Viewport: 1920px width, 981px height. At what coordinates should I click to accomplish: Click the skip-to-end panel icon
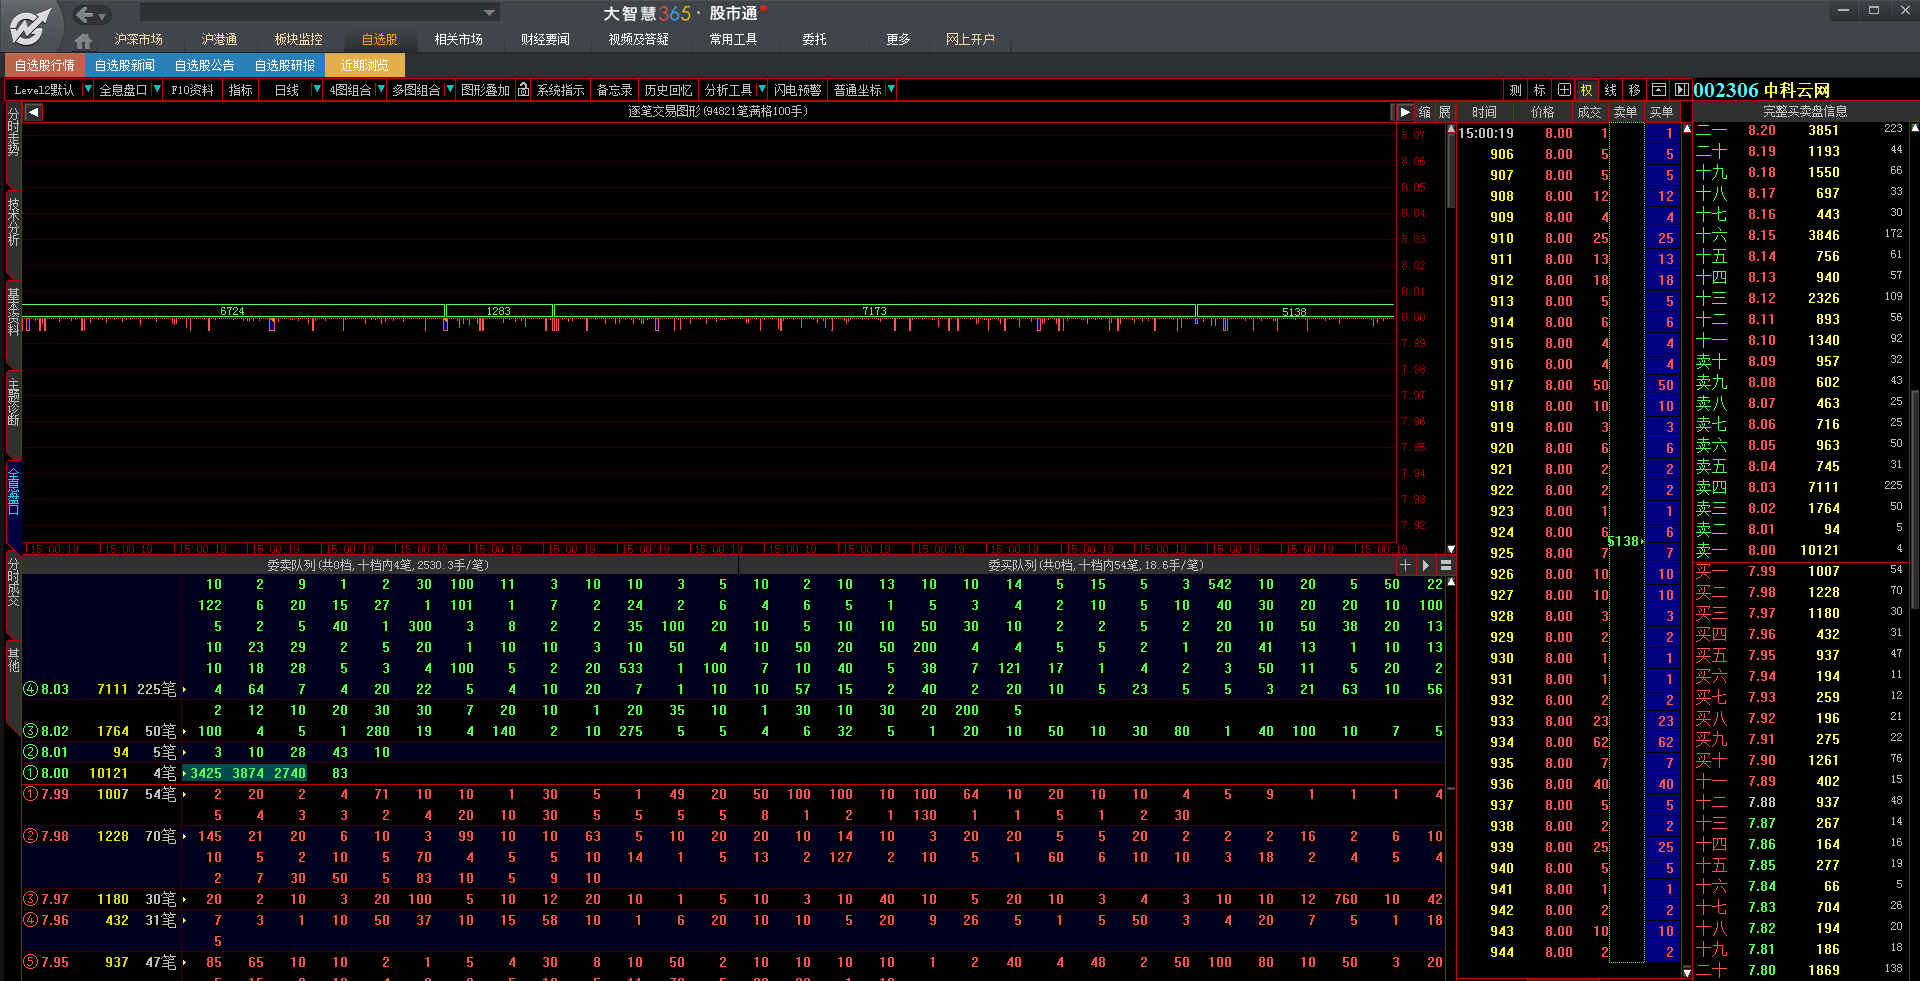pos(1681,90)
